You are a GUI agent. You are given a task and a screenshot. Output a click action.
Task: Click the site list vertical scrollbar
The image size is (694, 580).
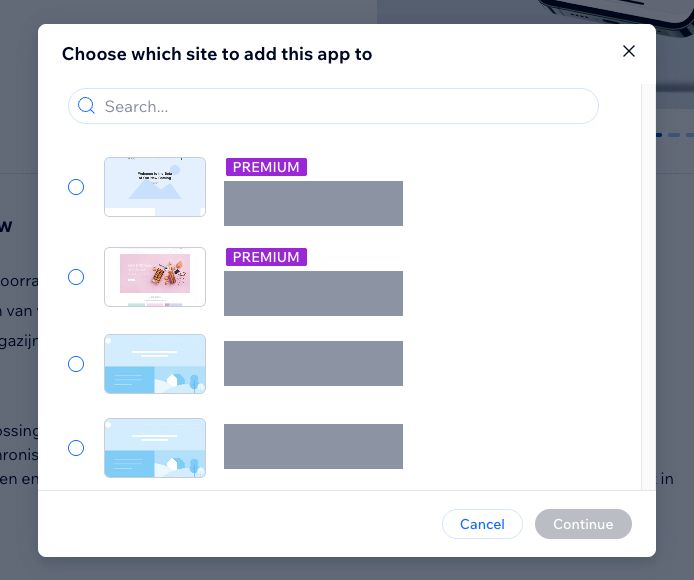coord(641,285)
